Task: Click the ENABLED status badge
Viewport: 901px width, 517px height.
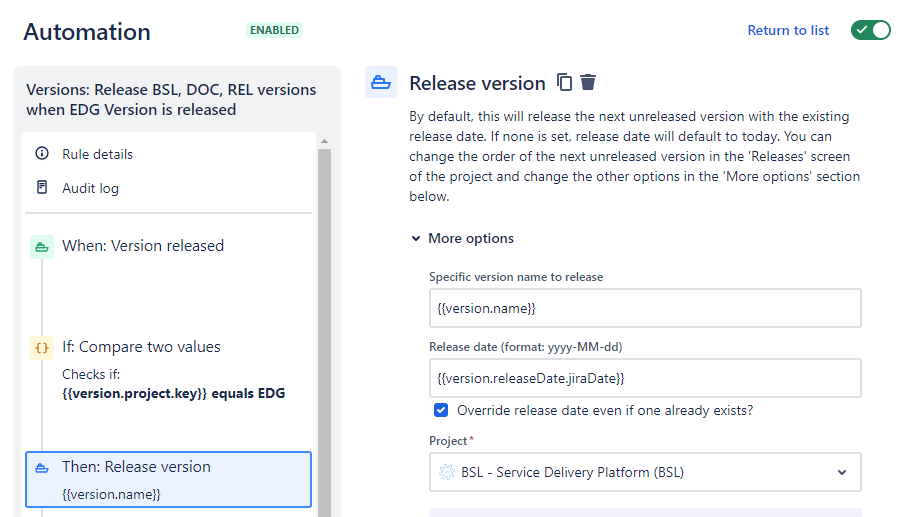Action: [274, 30]
